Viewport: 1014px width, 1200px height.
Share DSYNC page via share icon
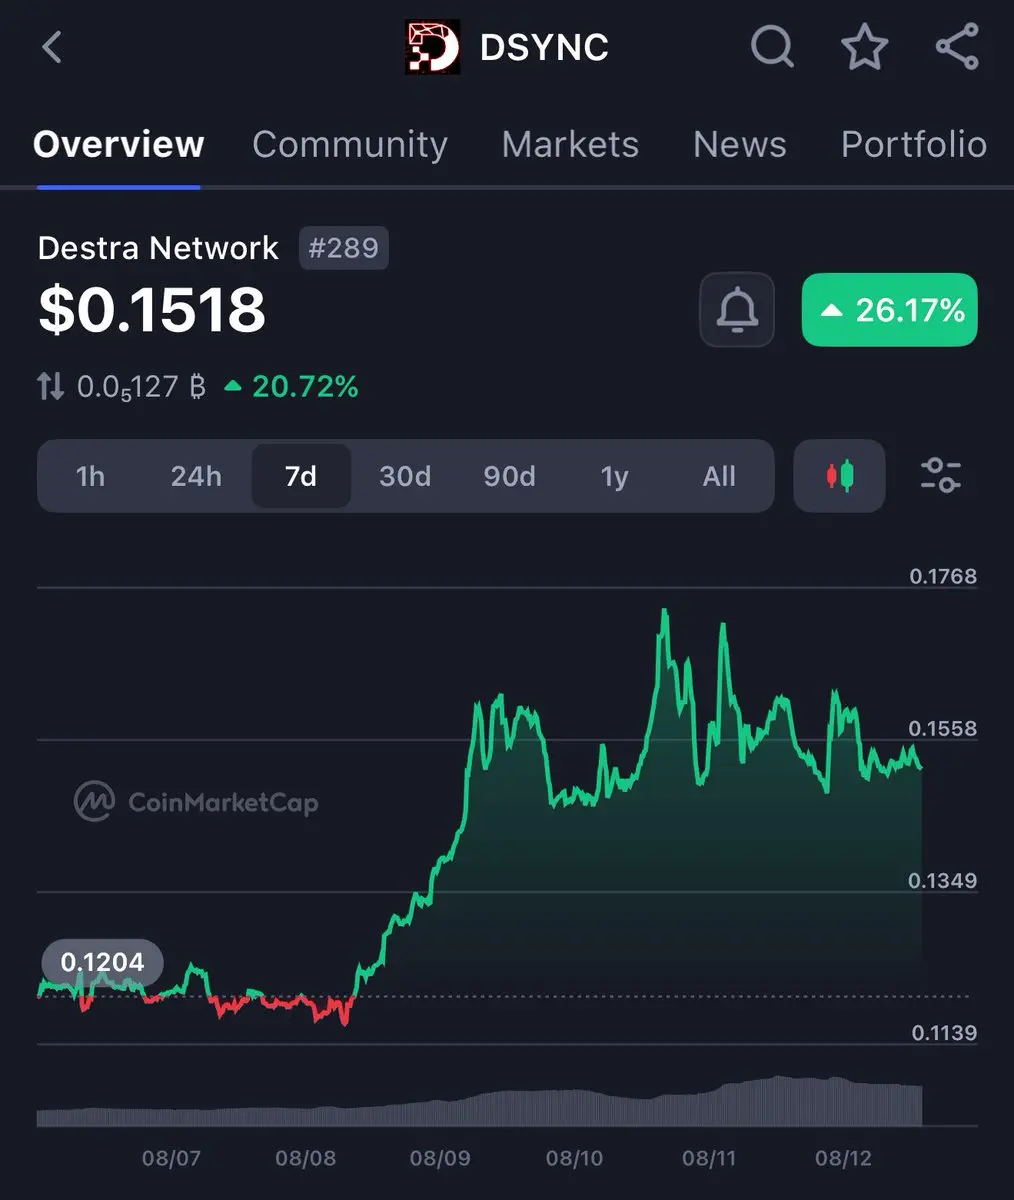(957, 47)
